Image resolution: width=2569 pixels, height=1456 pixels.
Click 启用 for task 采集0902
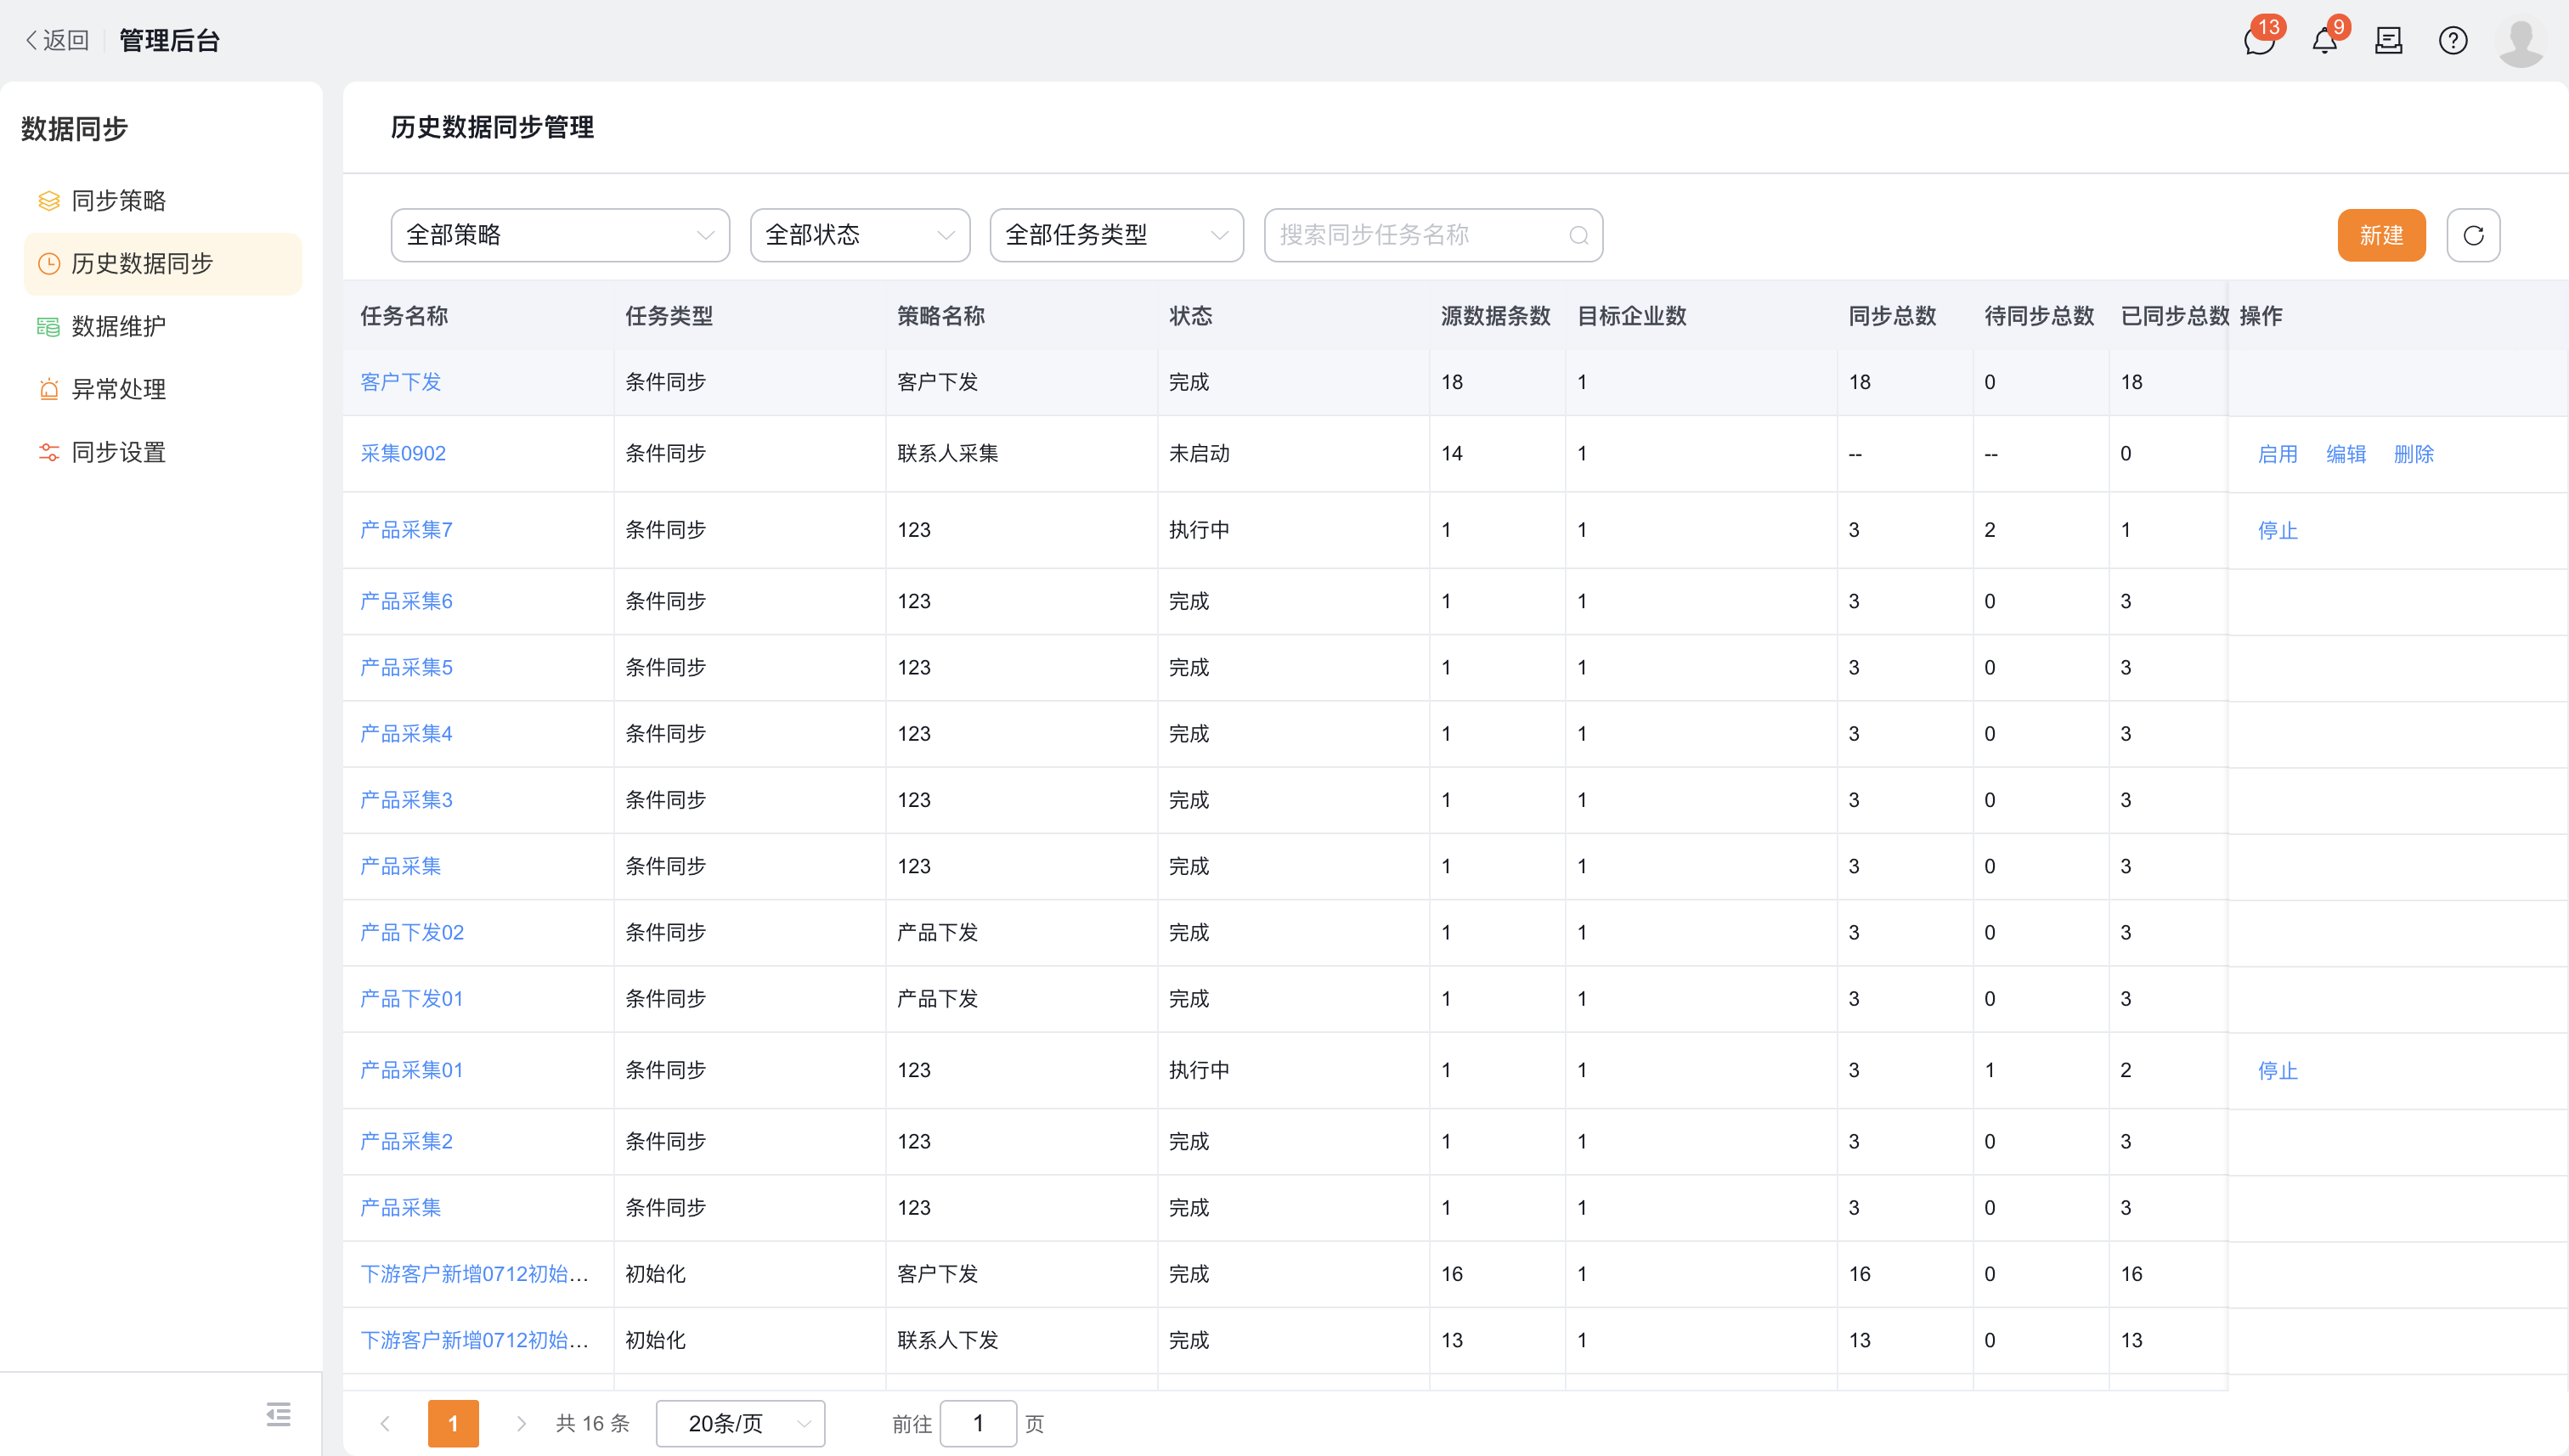click(x=2277, y=454)
